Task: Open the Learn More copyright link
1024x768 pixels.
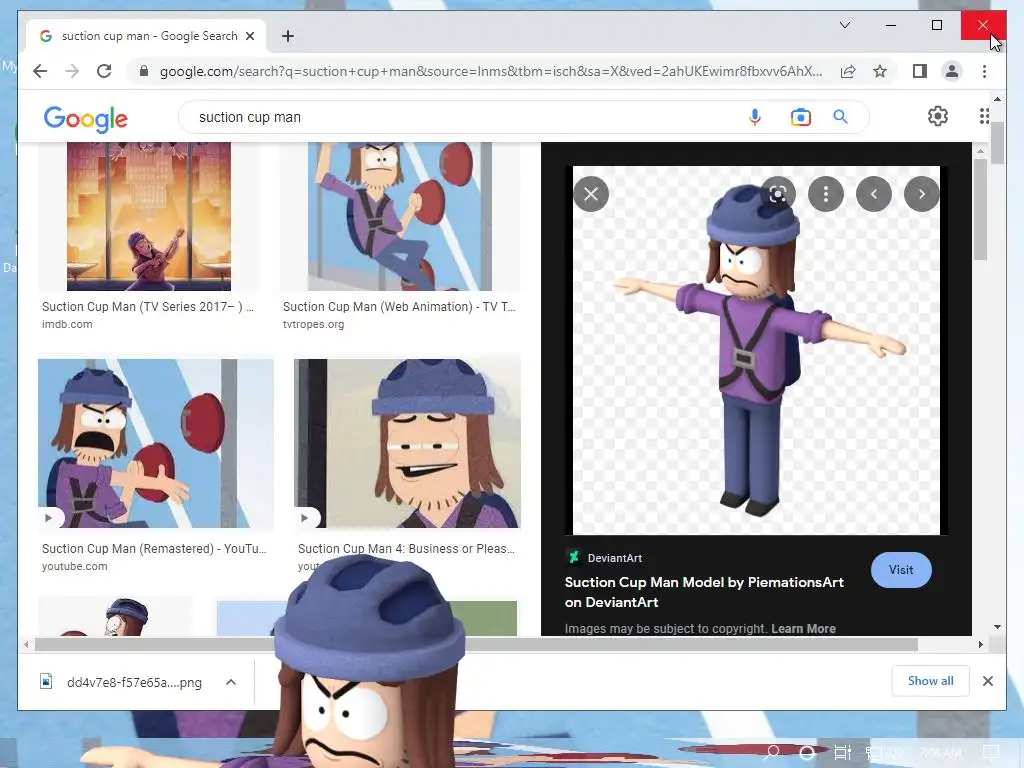Action: 803,629
